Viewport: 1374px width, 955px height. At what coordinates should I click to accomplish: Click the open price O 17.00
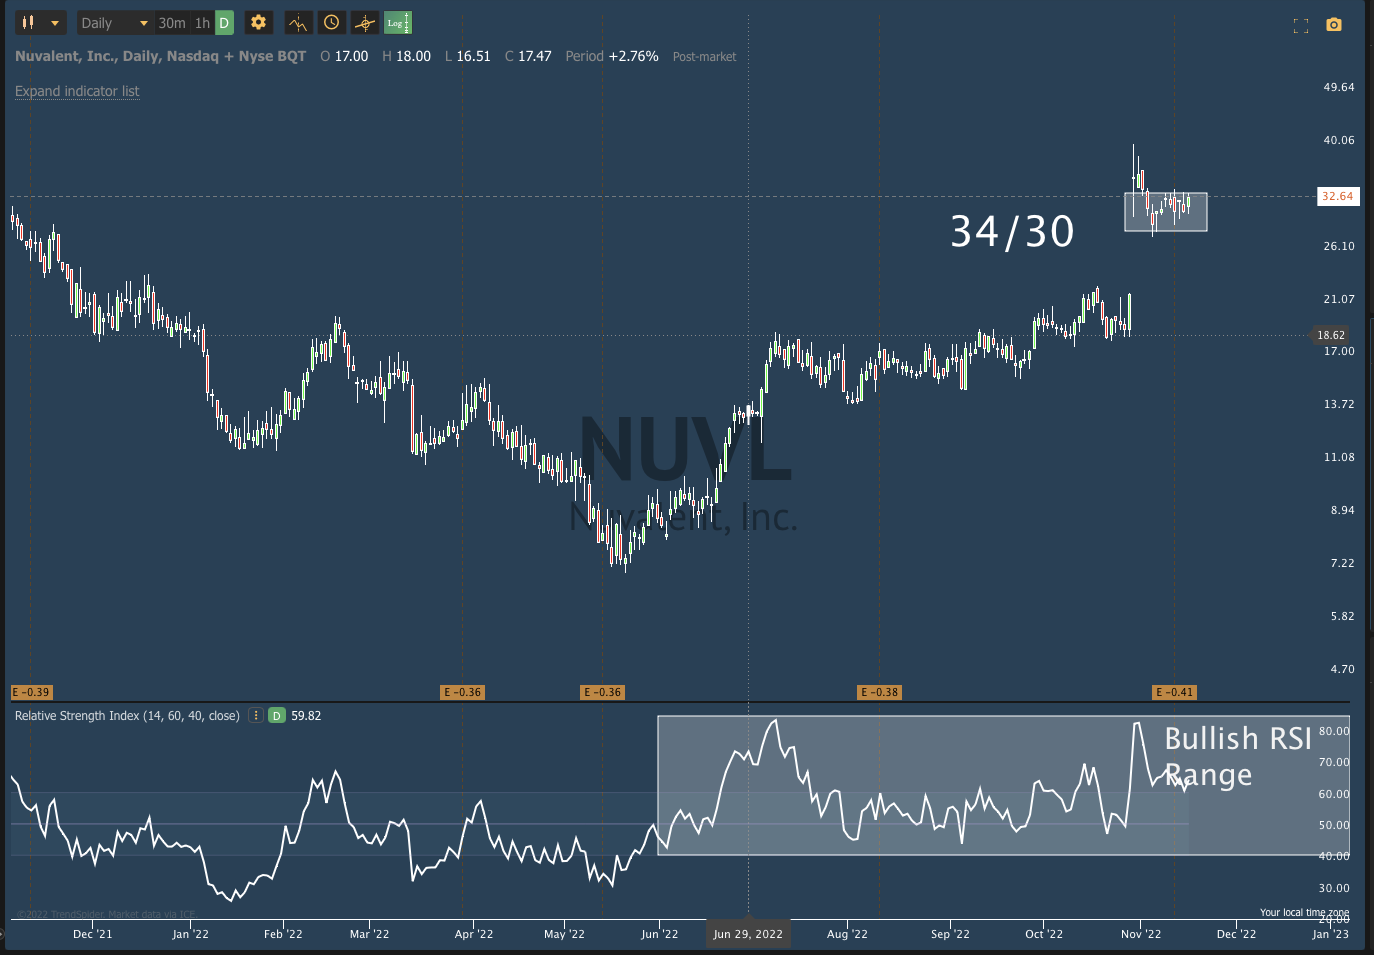click(x=344, y=56)
